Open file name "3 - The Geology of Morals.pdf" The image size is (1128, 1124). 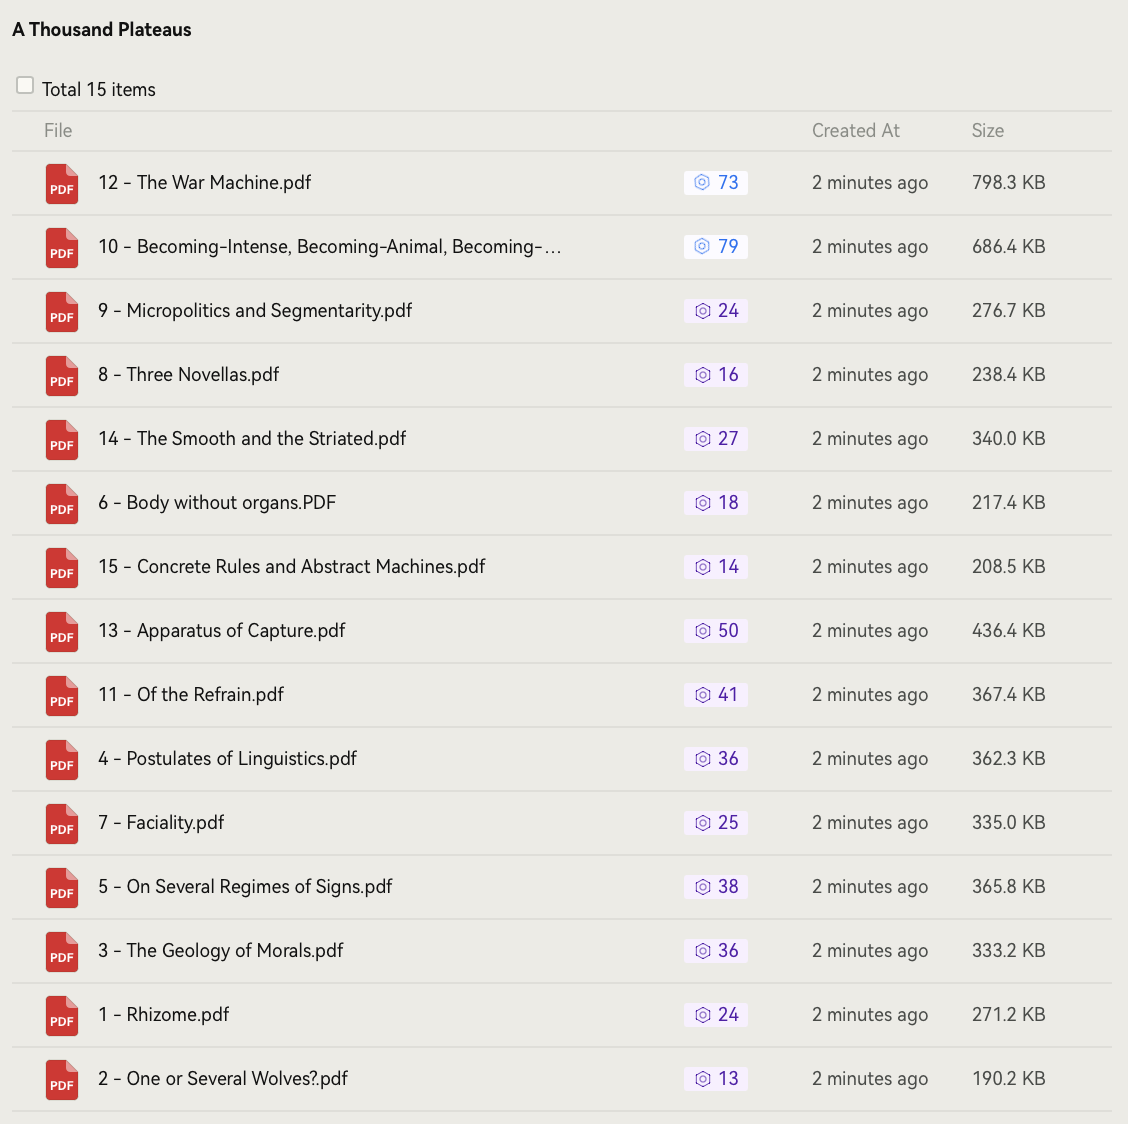click(221, 951)
